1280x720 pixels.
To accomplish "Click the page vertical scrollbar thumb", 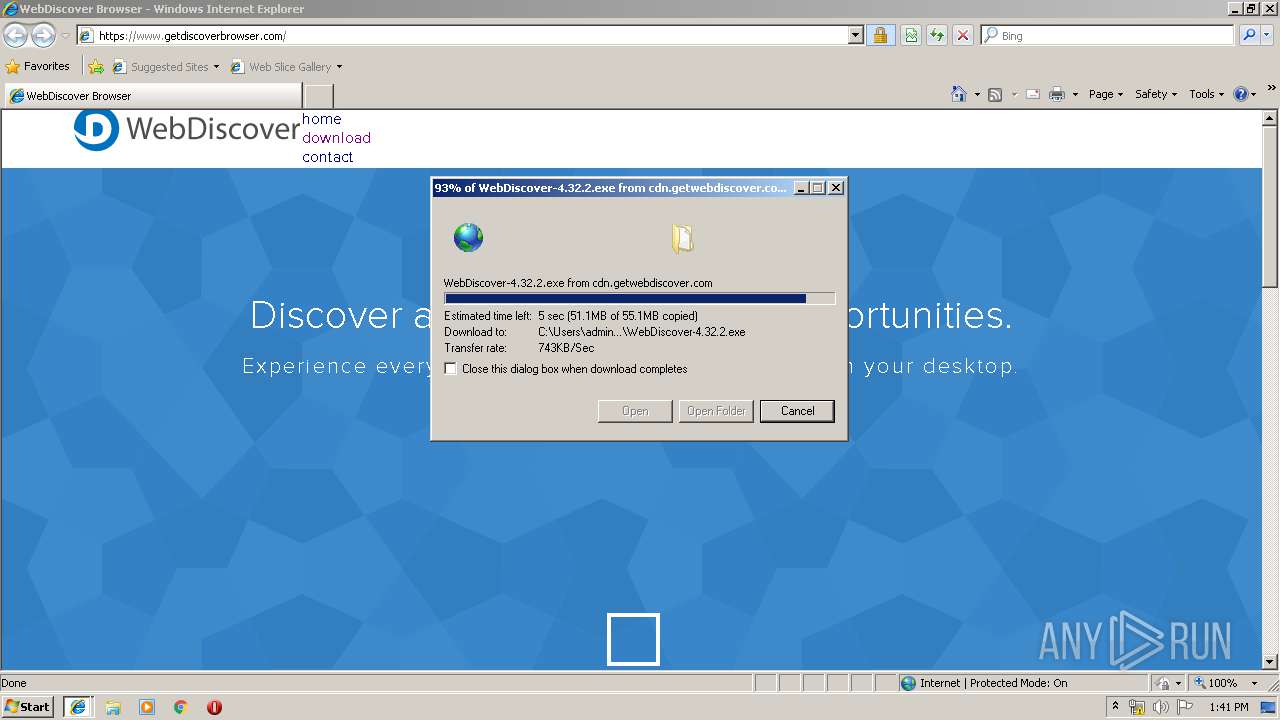I will coord(1270,205).
